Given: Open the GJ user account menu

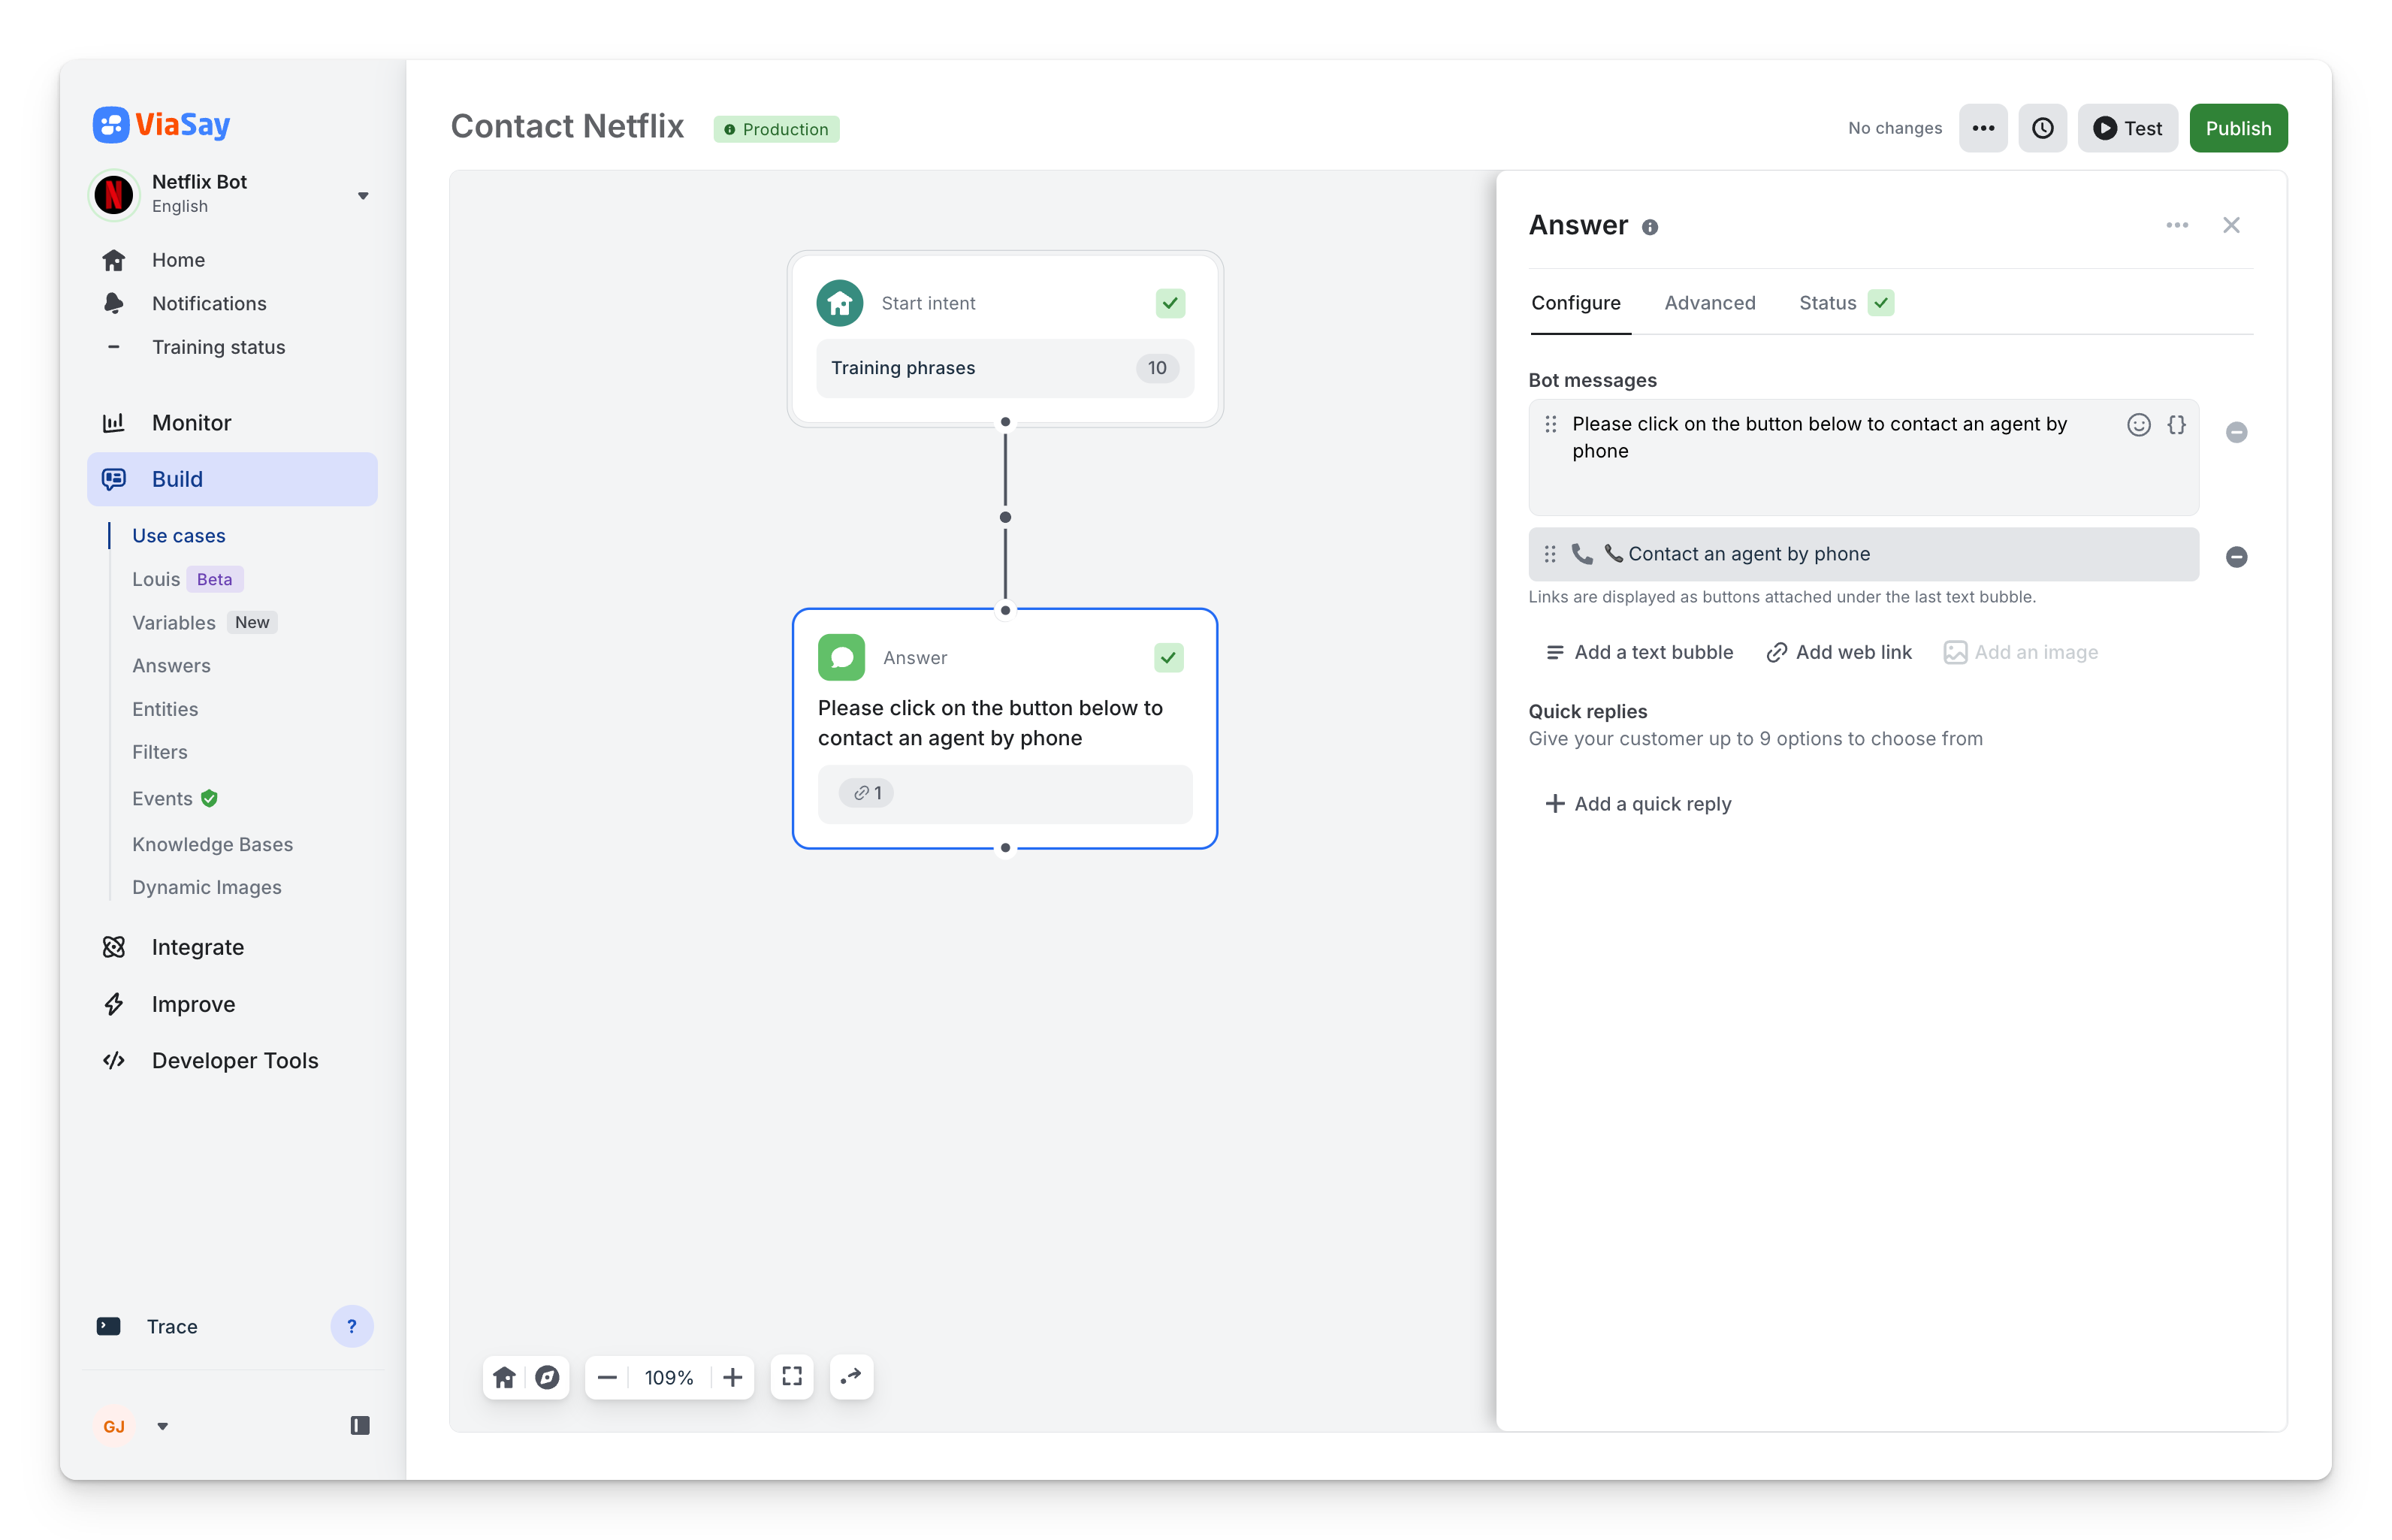Looking at the screenshot, I should [x=132, y=1426].
